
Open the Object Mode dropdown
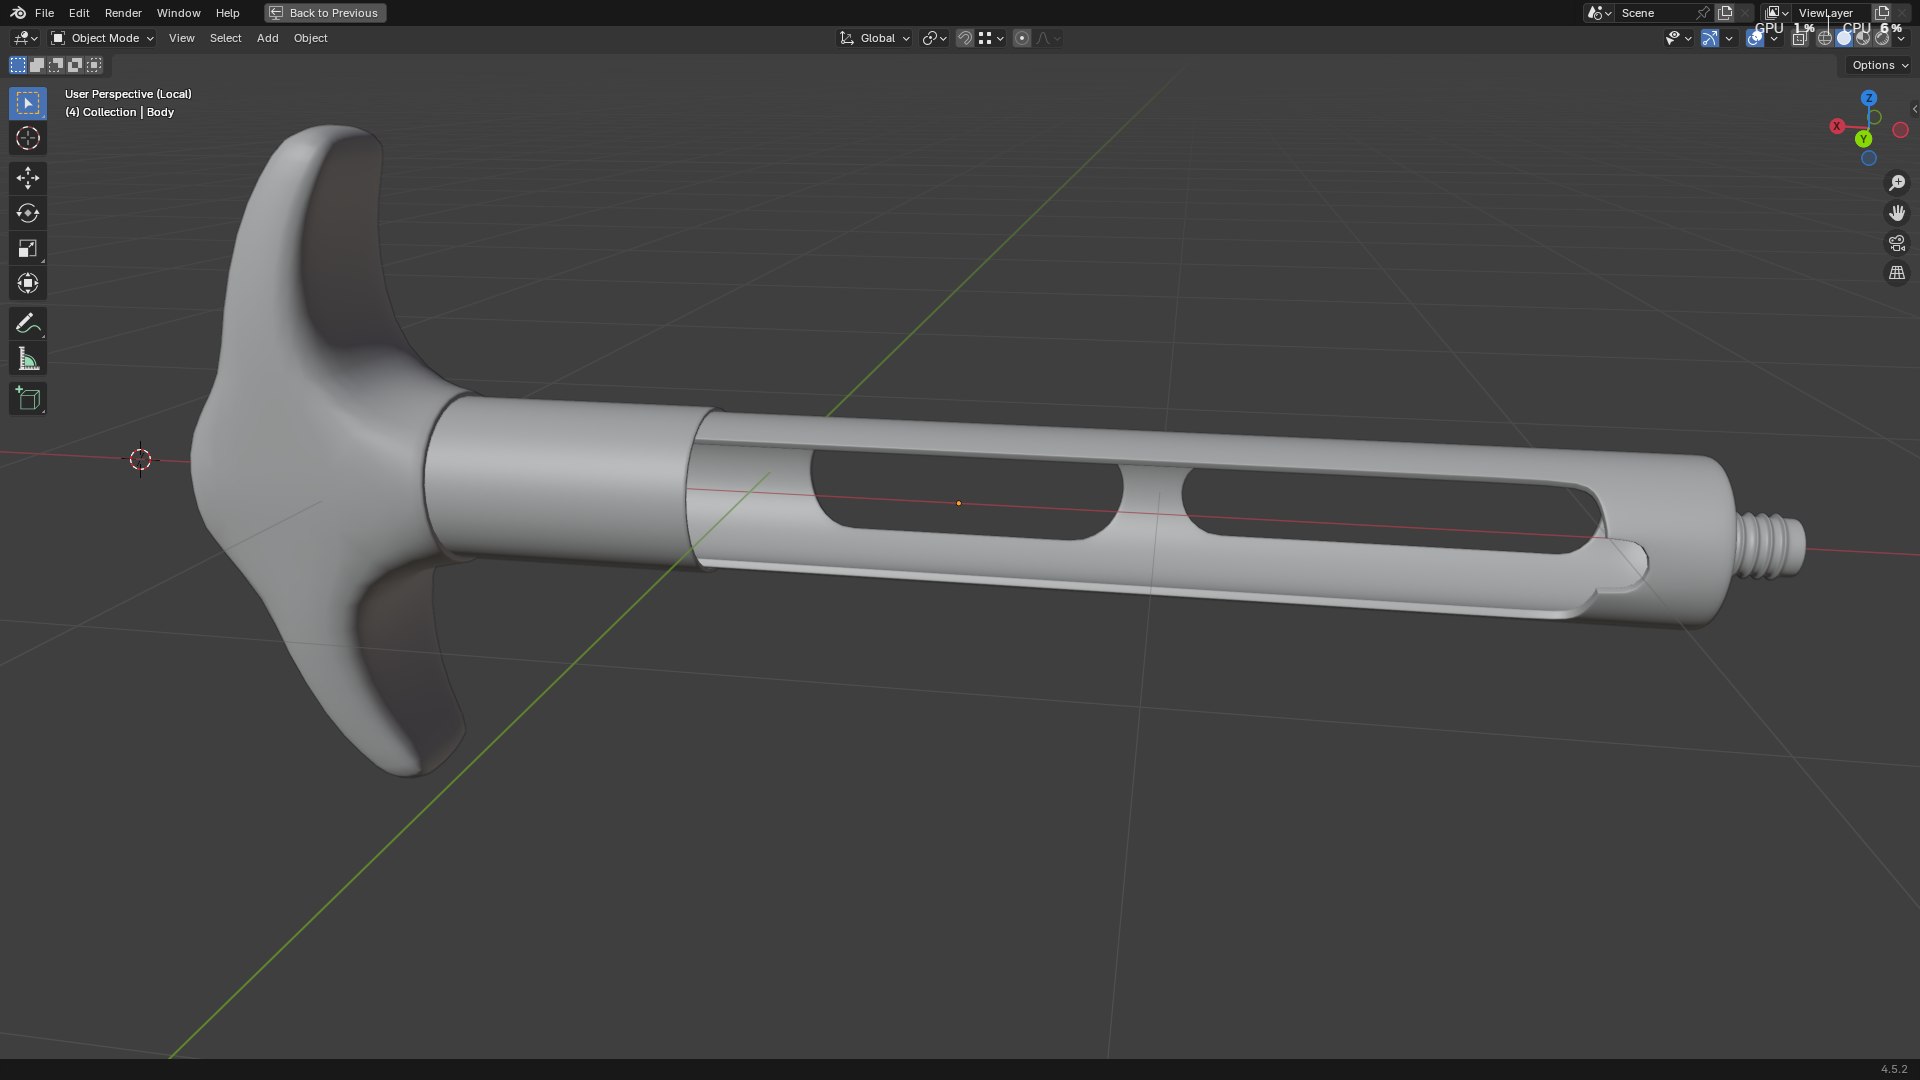(x=103, y=38)
